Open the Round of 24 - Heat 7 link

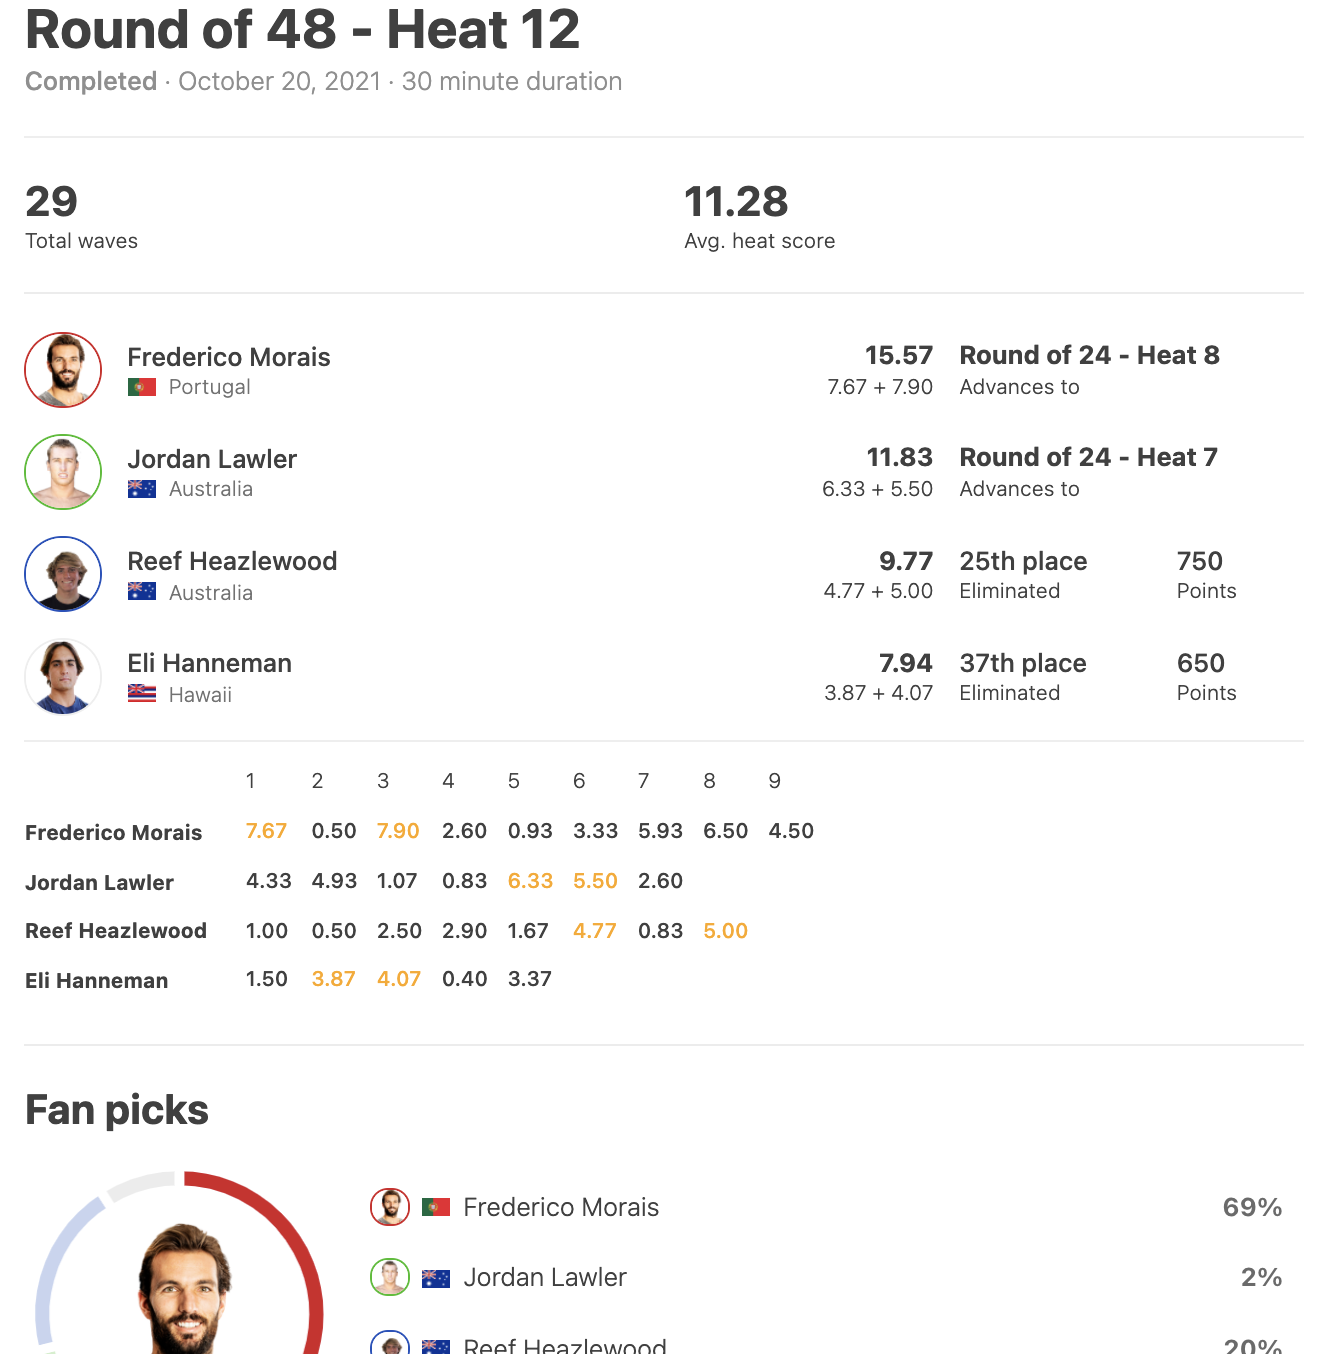(x=1088, y=457)
